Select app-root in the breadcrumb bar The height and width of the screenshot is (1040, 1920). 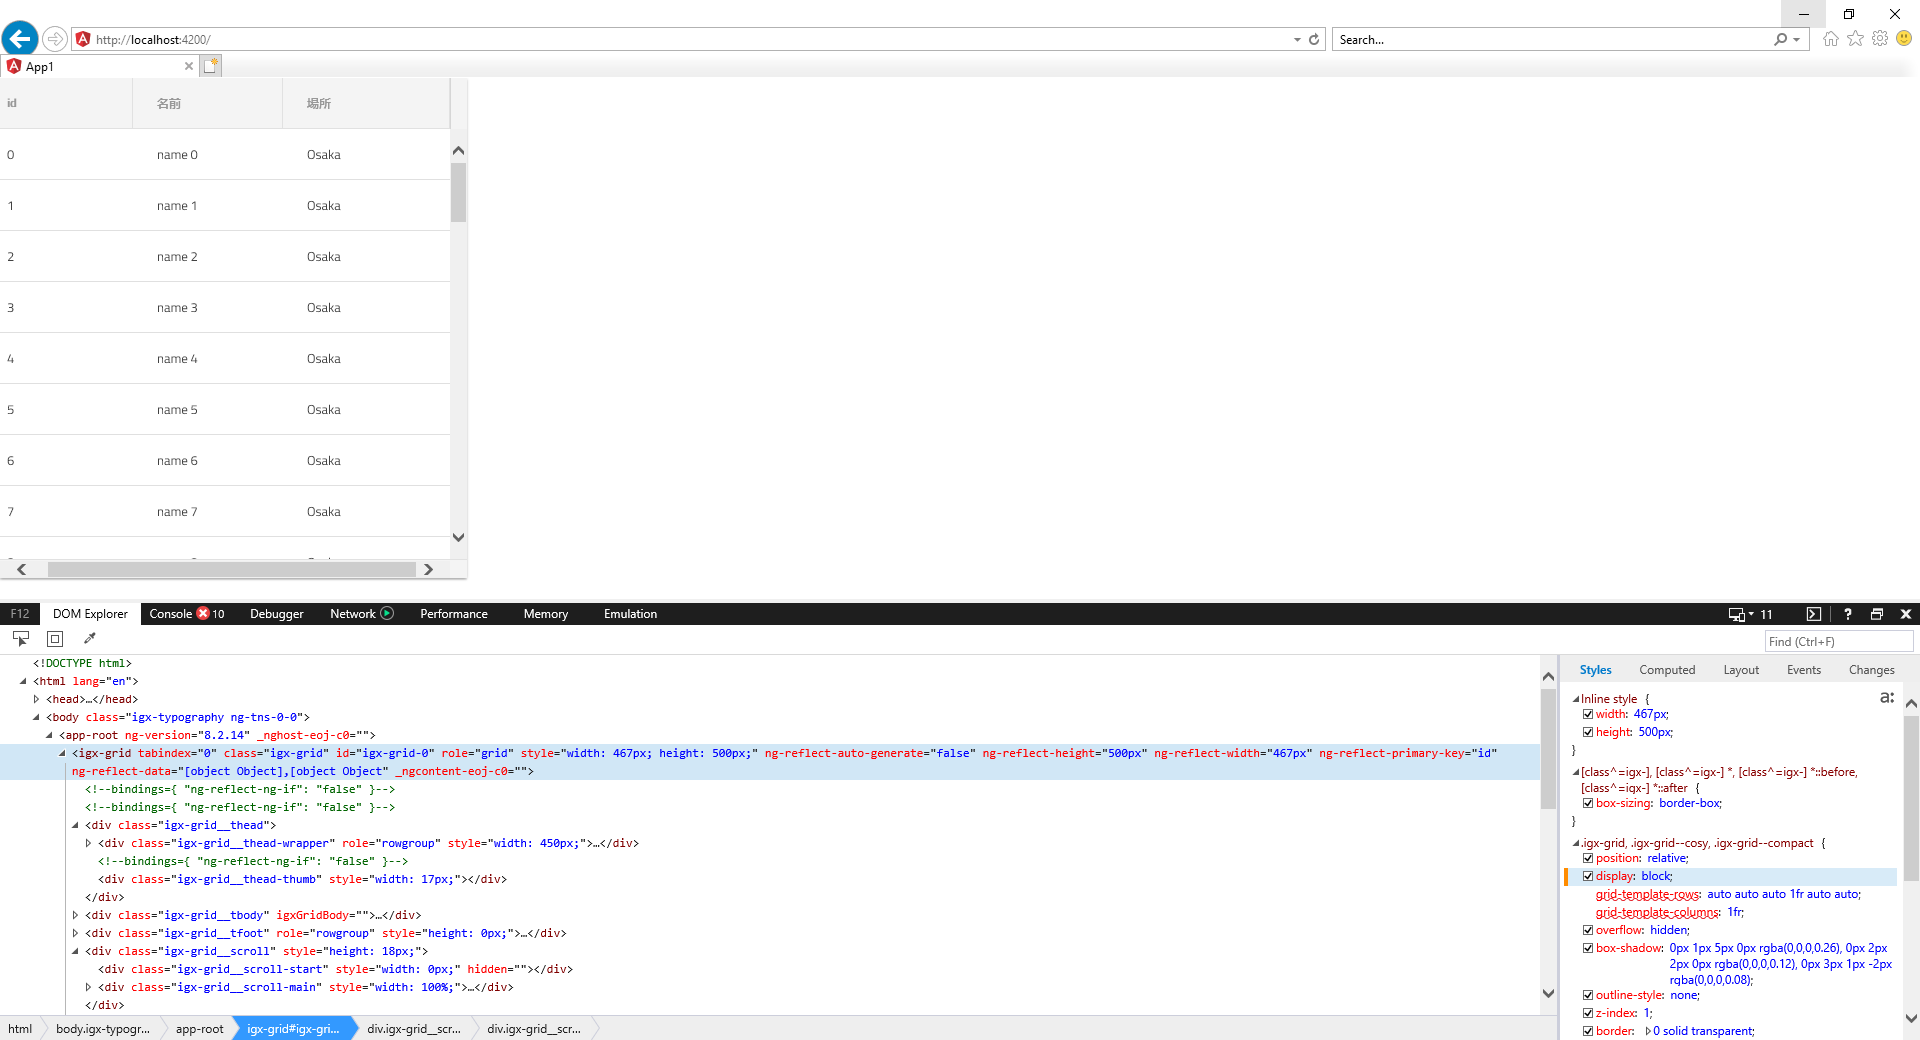198,1028
